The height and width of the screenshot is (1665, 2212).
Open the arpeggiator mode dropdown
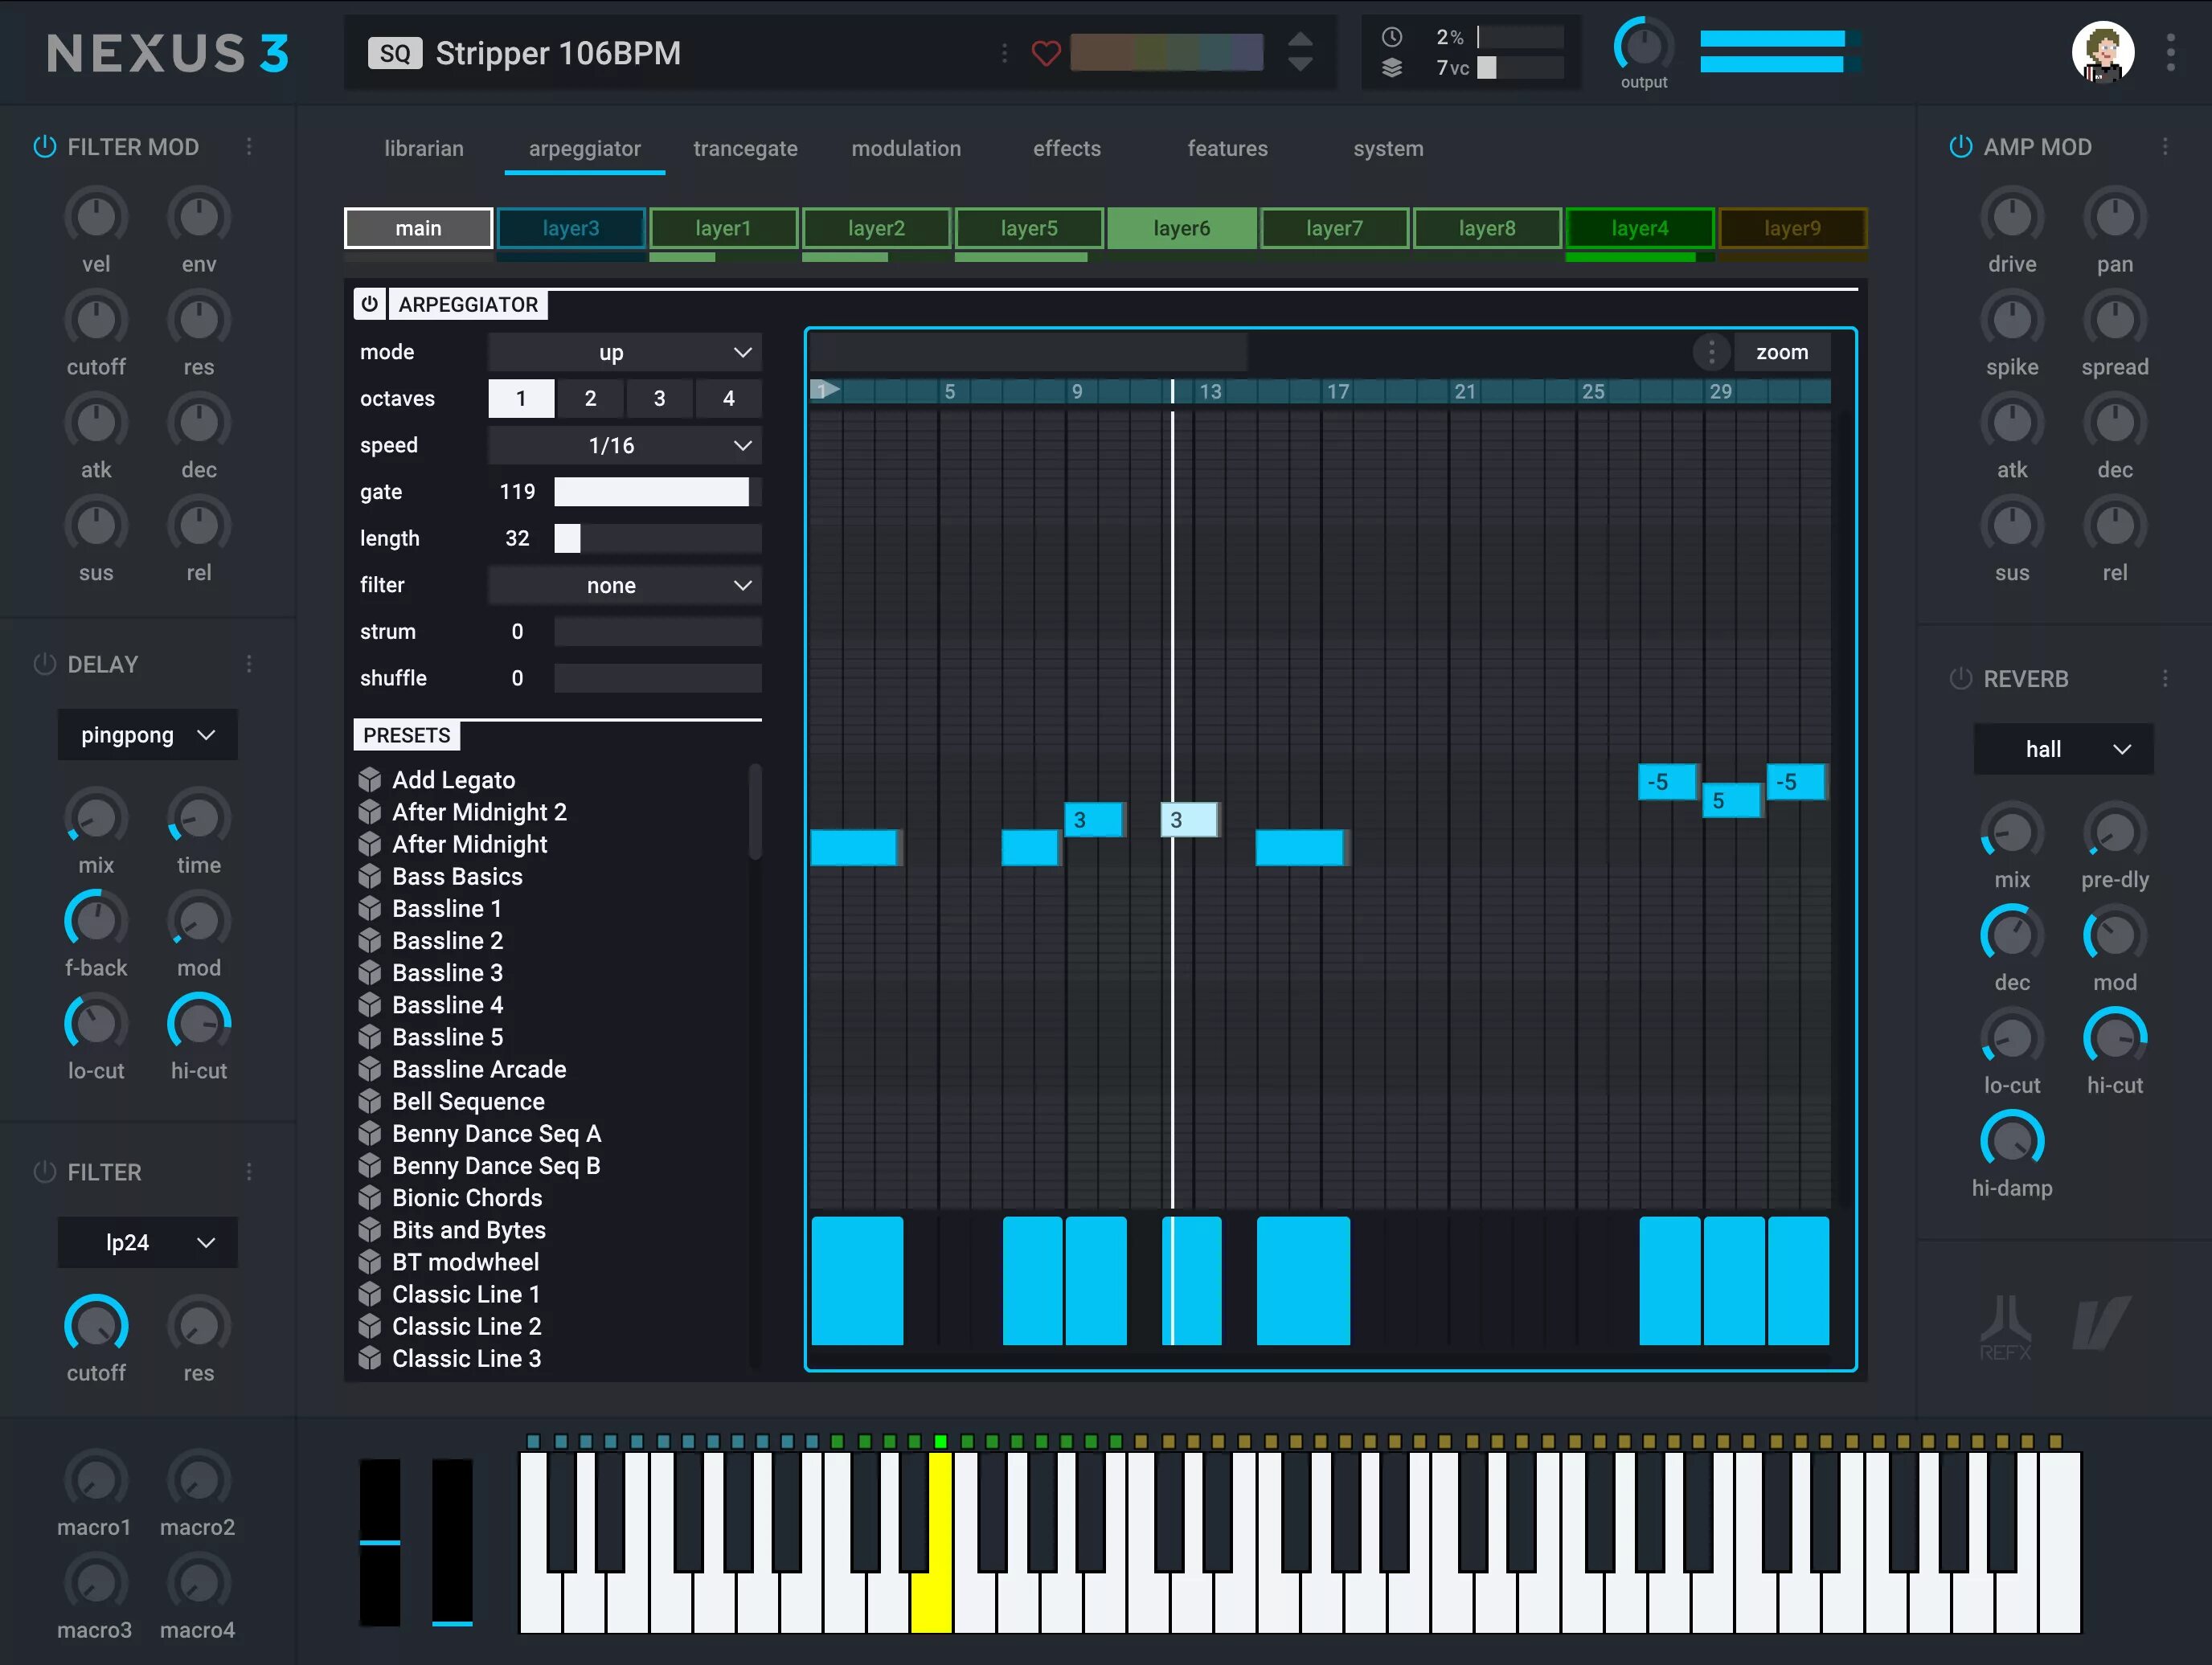(x=623, y=352)
